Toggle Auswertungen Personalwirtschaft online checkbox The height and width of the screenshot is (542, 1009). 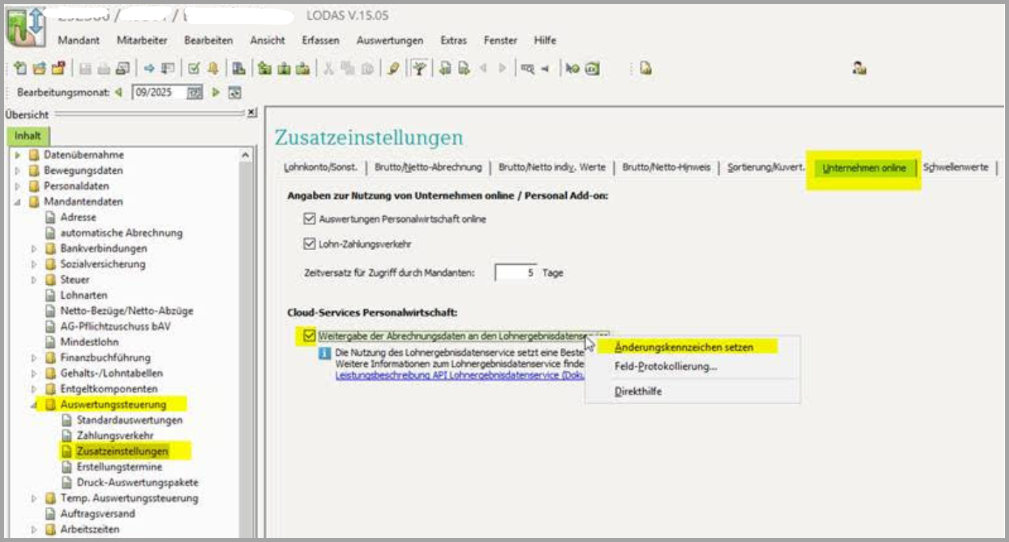tap(308, 218)
